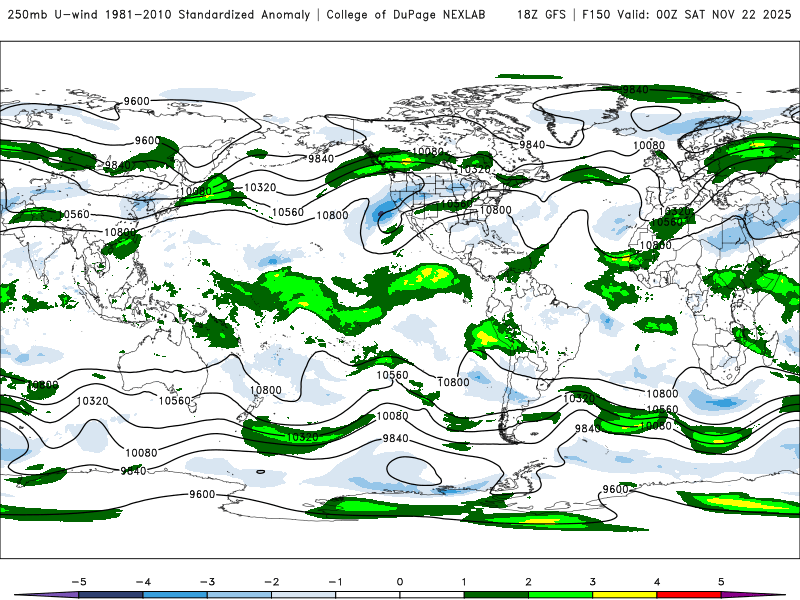Click the '-2' colorbar label

271,582
